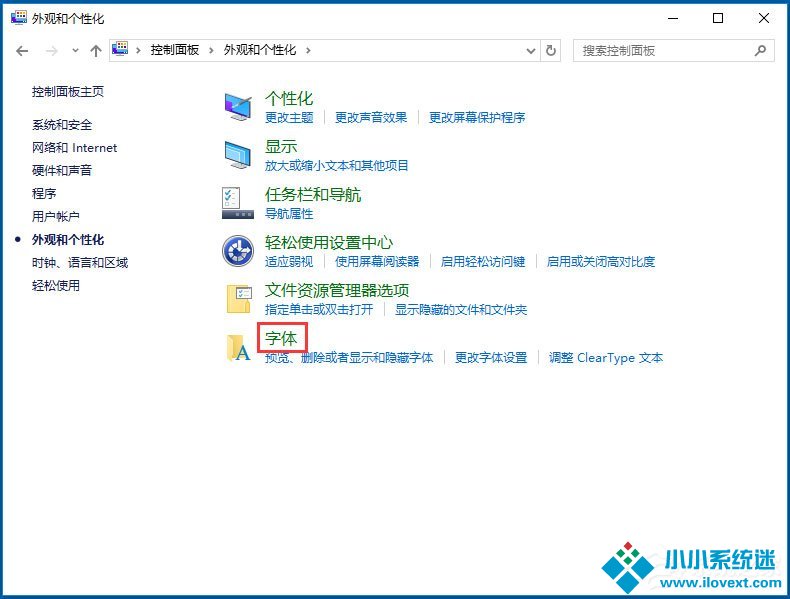The width and height of the screenshot is (790, 599).
Task: Go up one level arrow
Action: (x=96, y=51)
